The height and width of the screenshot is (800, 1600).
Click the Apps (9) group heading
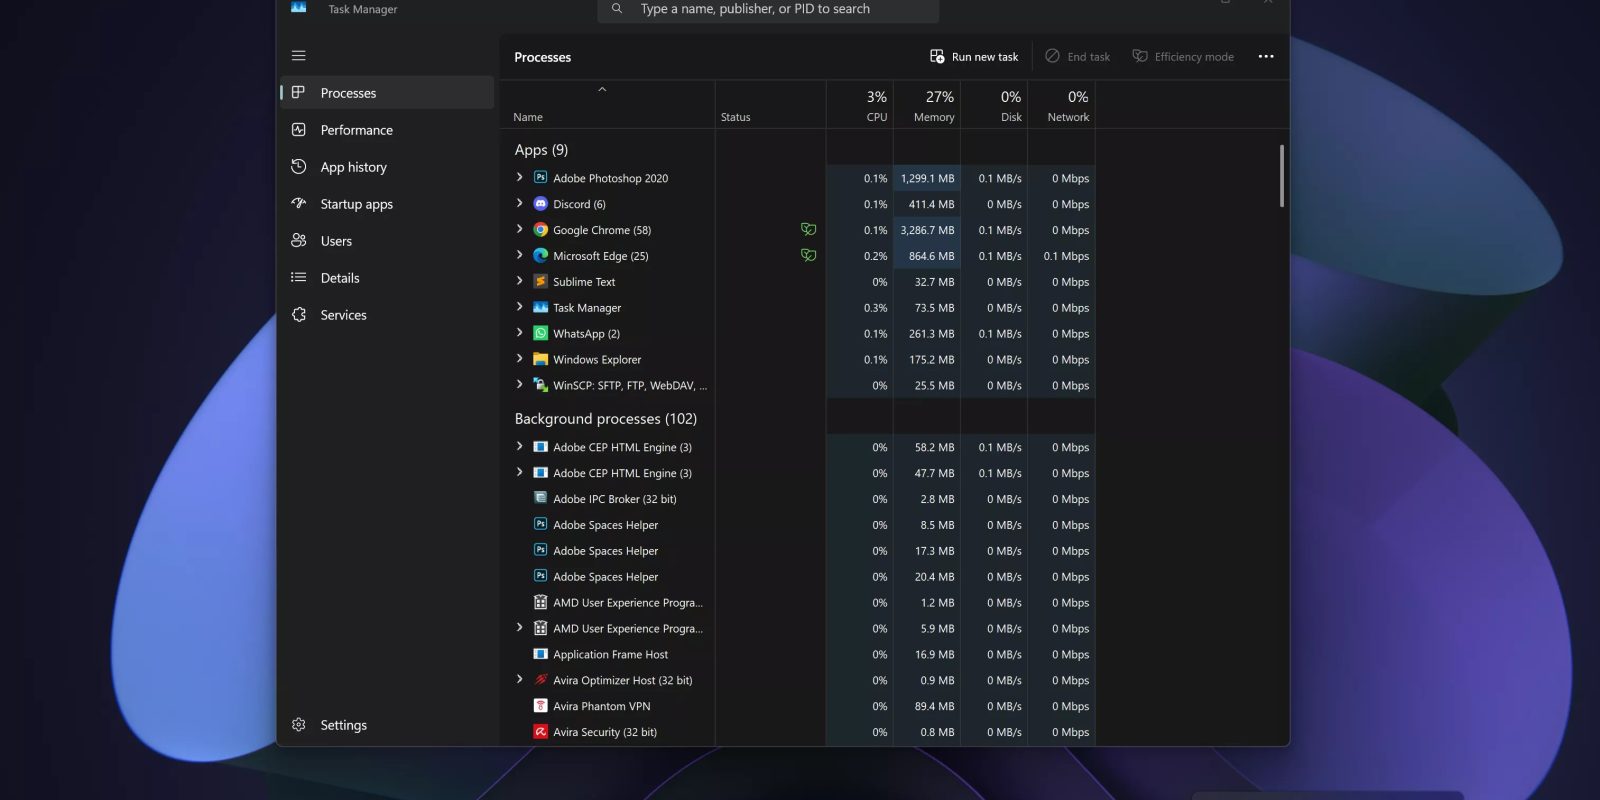point(541,150)
